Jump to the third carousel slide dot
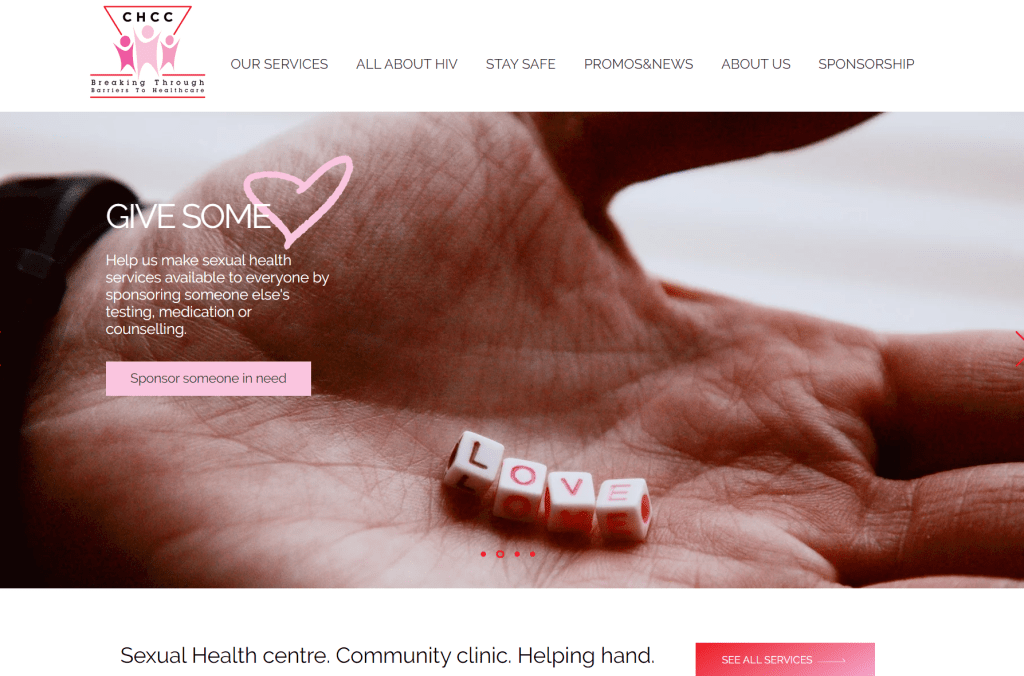This screenshot has height=676, width=1024. click(x=517, y=554)
